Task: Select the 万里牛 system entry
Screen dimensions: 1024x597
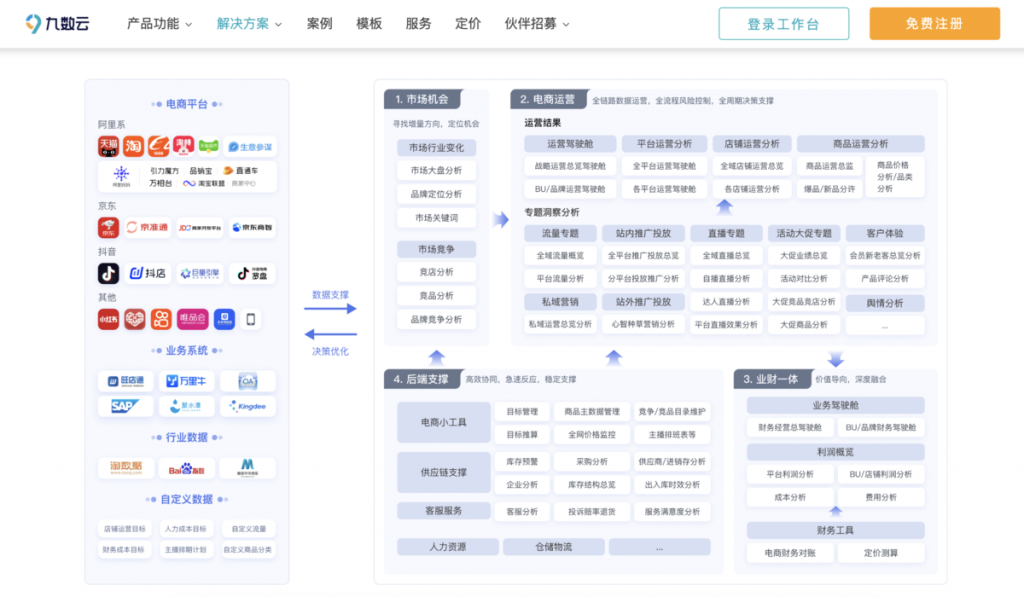Action: coord(185,381)
